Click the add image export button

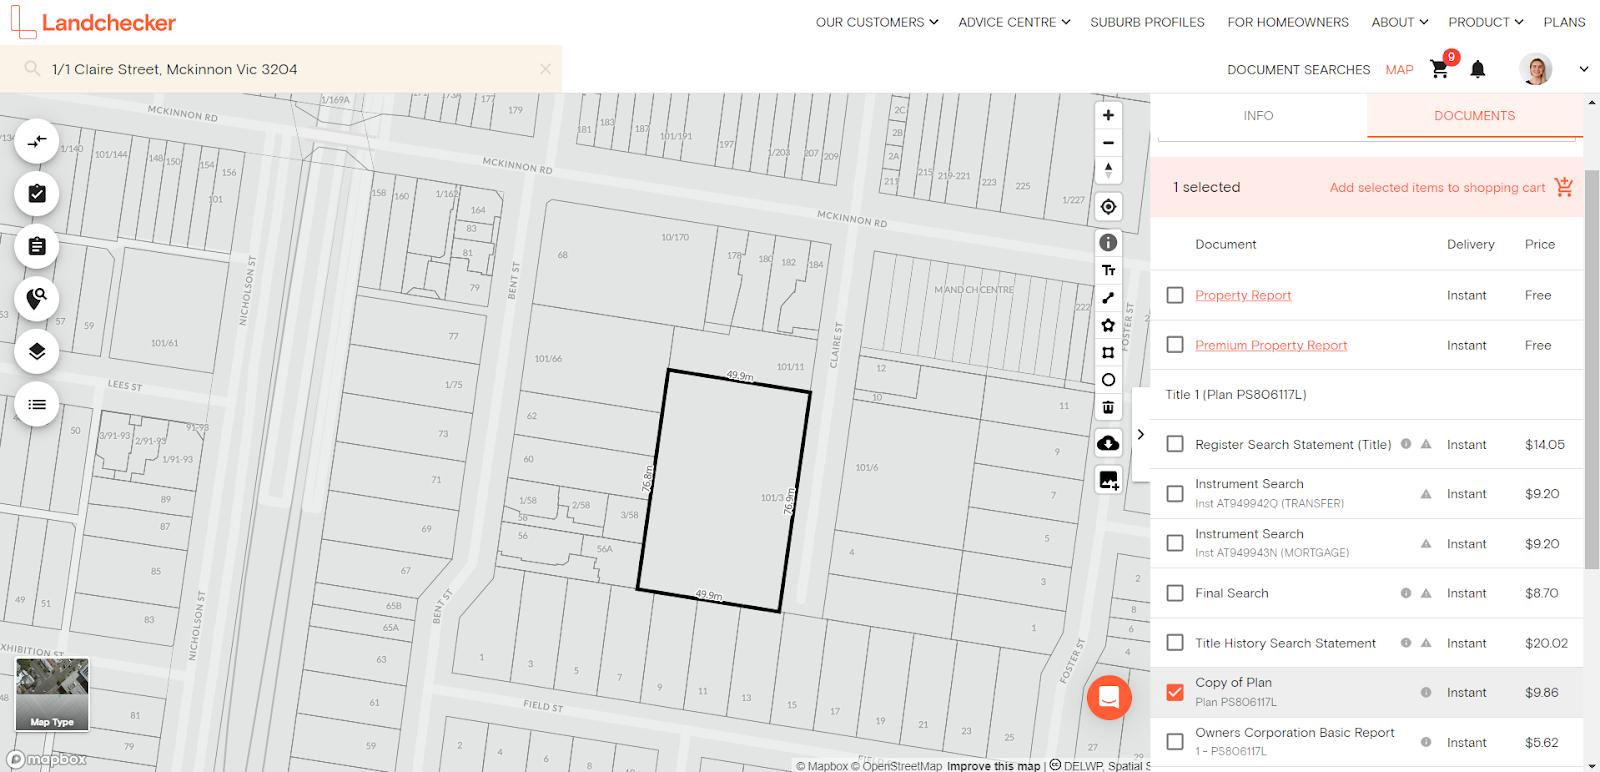coord(1108,480)
